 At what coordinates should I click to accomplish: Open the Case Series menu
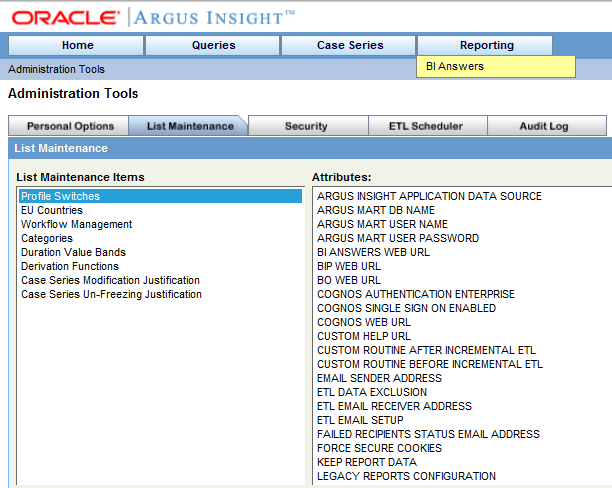[x=349, y=45]
